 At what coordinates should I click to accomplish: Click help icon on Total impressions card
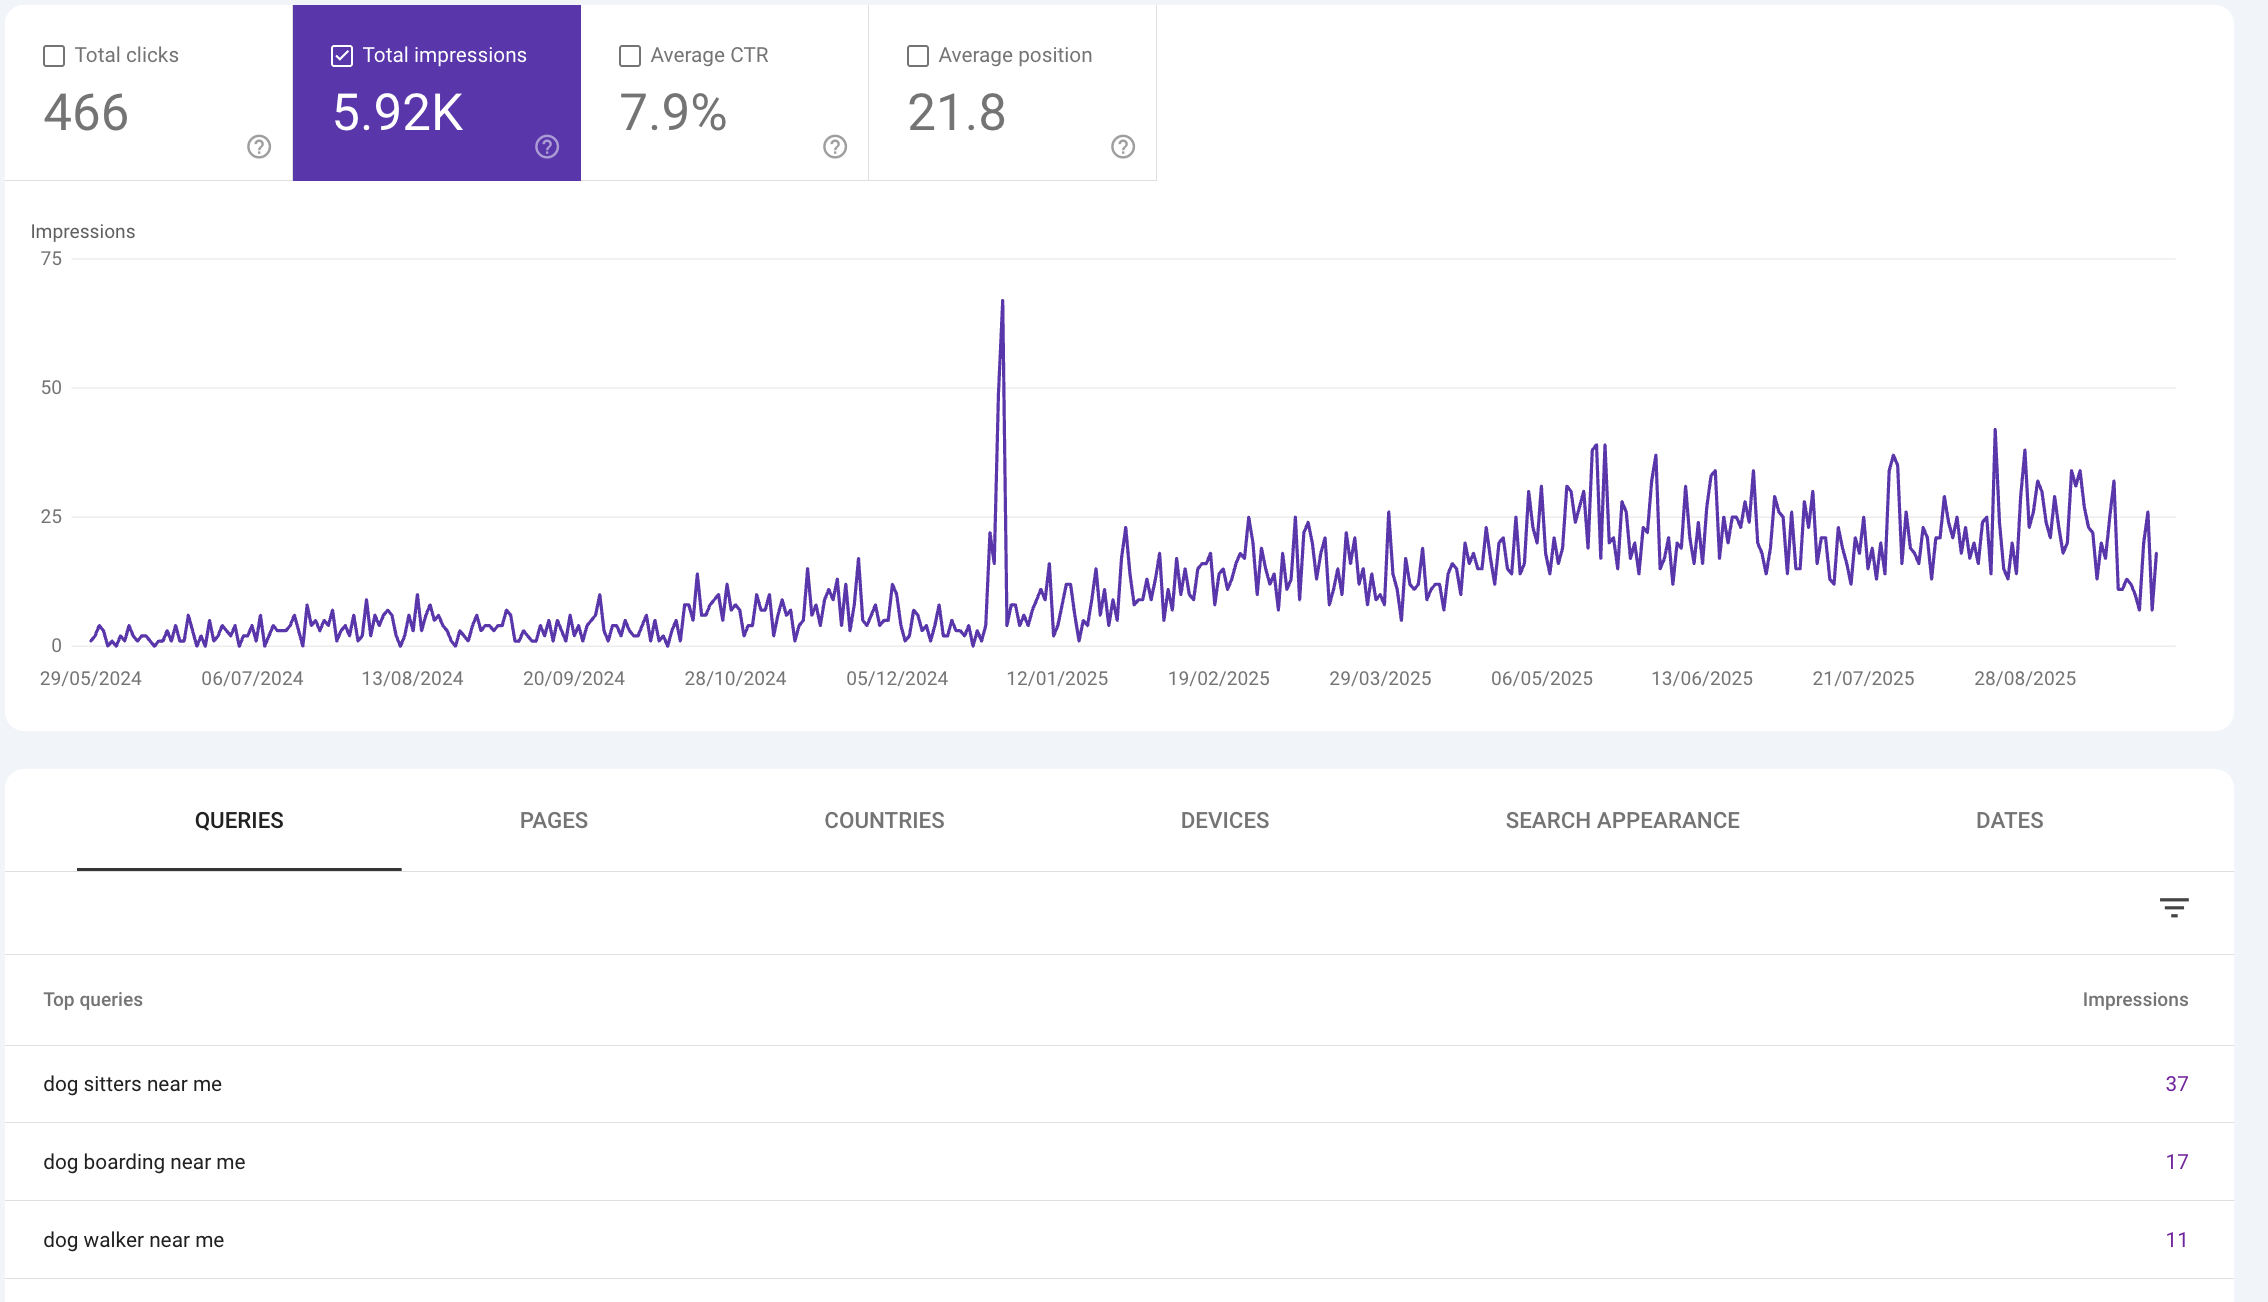547,147
